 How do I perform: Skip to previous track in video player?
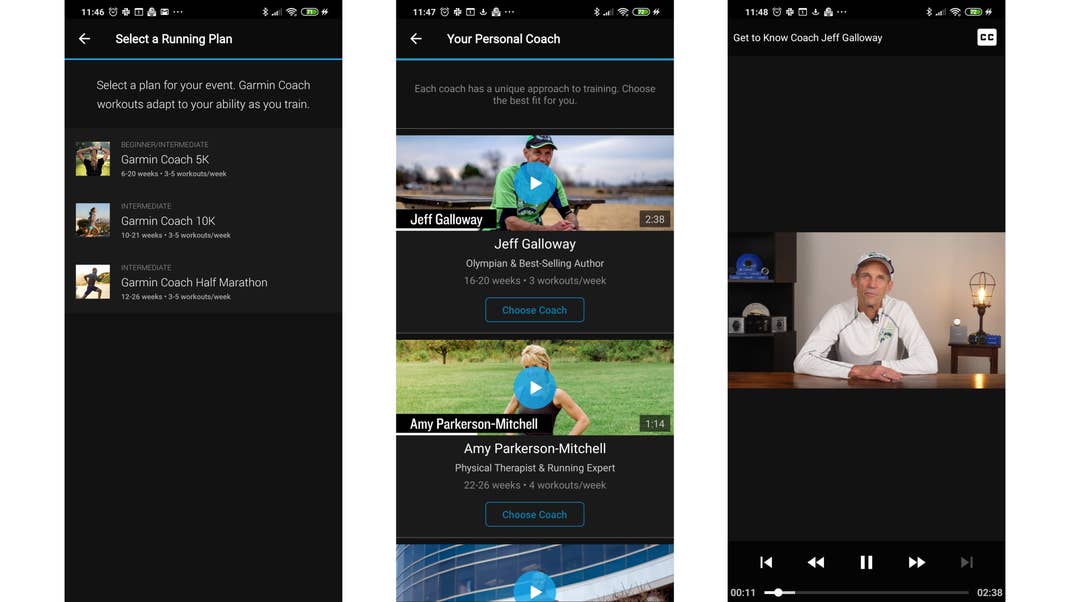pos(766,562)
